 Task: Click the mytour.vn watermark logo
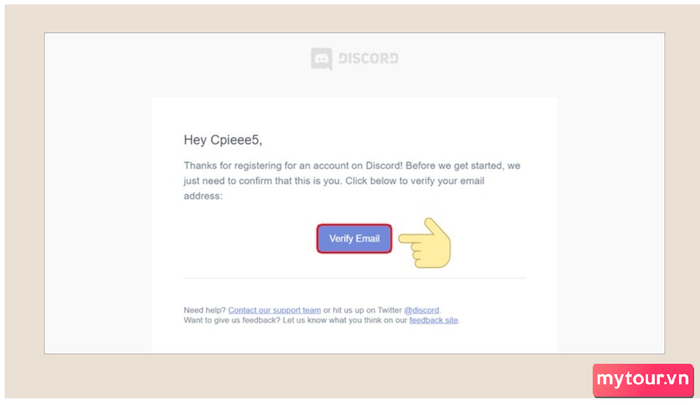click(643, 380)
